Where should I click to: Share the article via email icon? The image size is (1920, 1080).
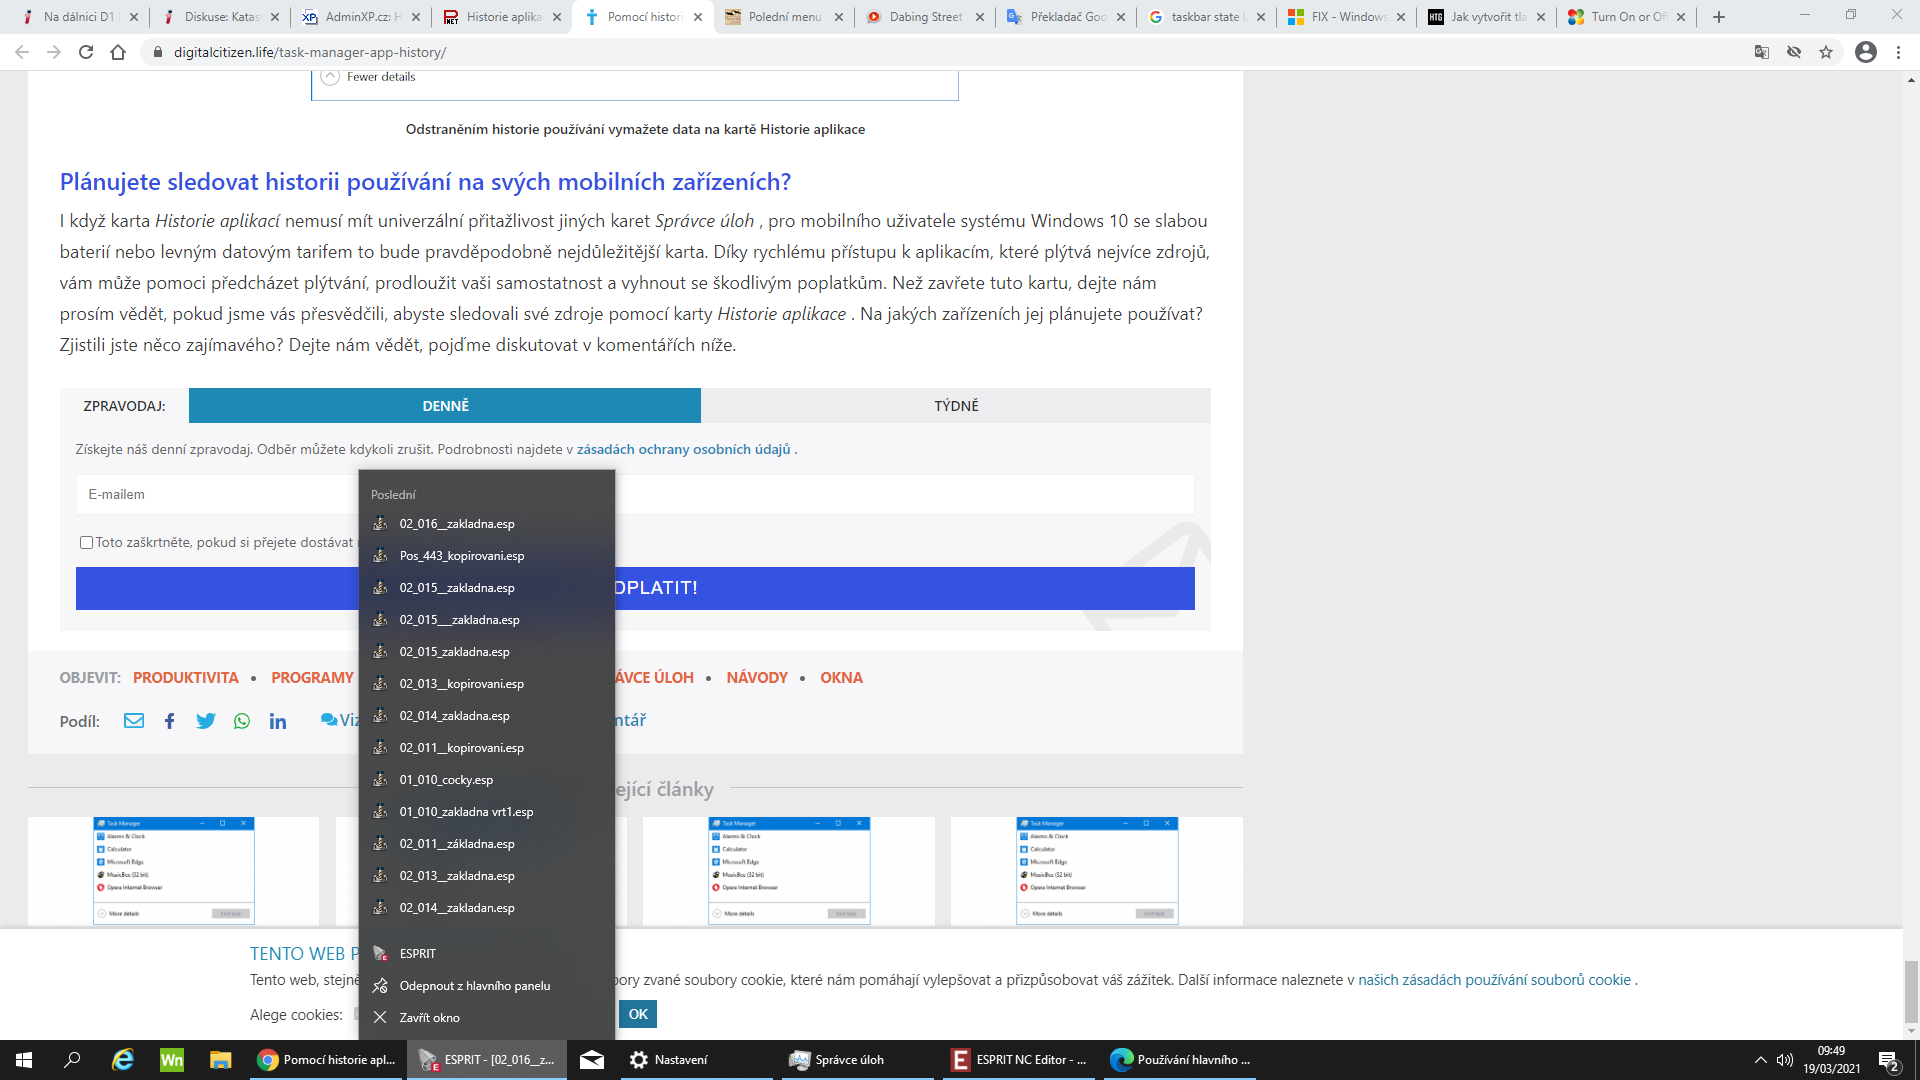(x=134, y=721)
